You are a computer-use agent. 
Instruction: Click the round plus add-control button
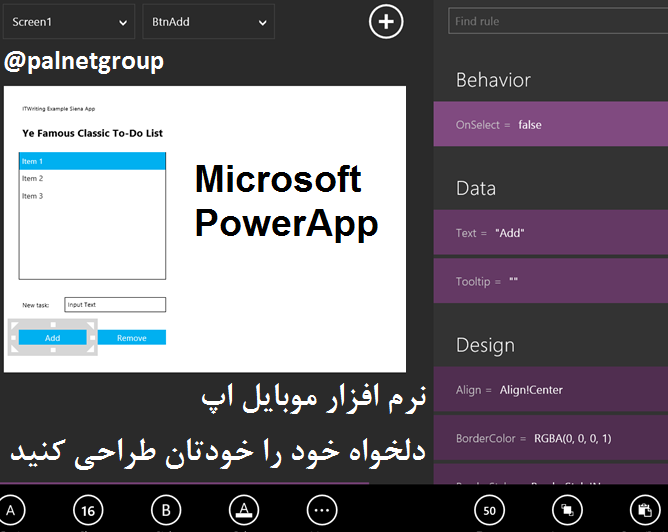click(x=386, y=21)
